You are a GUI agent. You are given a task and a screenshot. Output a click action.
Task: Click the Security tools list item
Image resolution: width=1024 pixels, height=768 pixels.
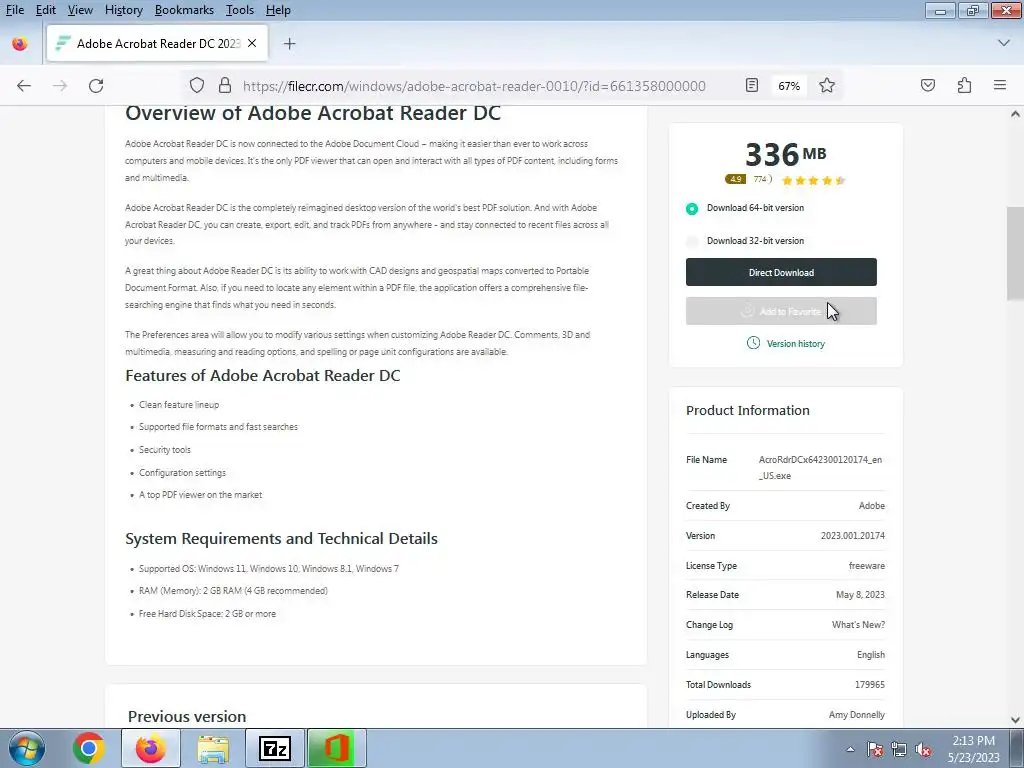tap(165, 450)
